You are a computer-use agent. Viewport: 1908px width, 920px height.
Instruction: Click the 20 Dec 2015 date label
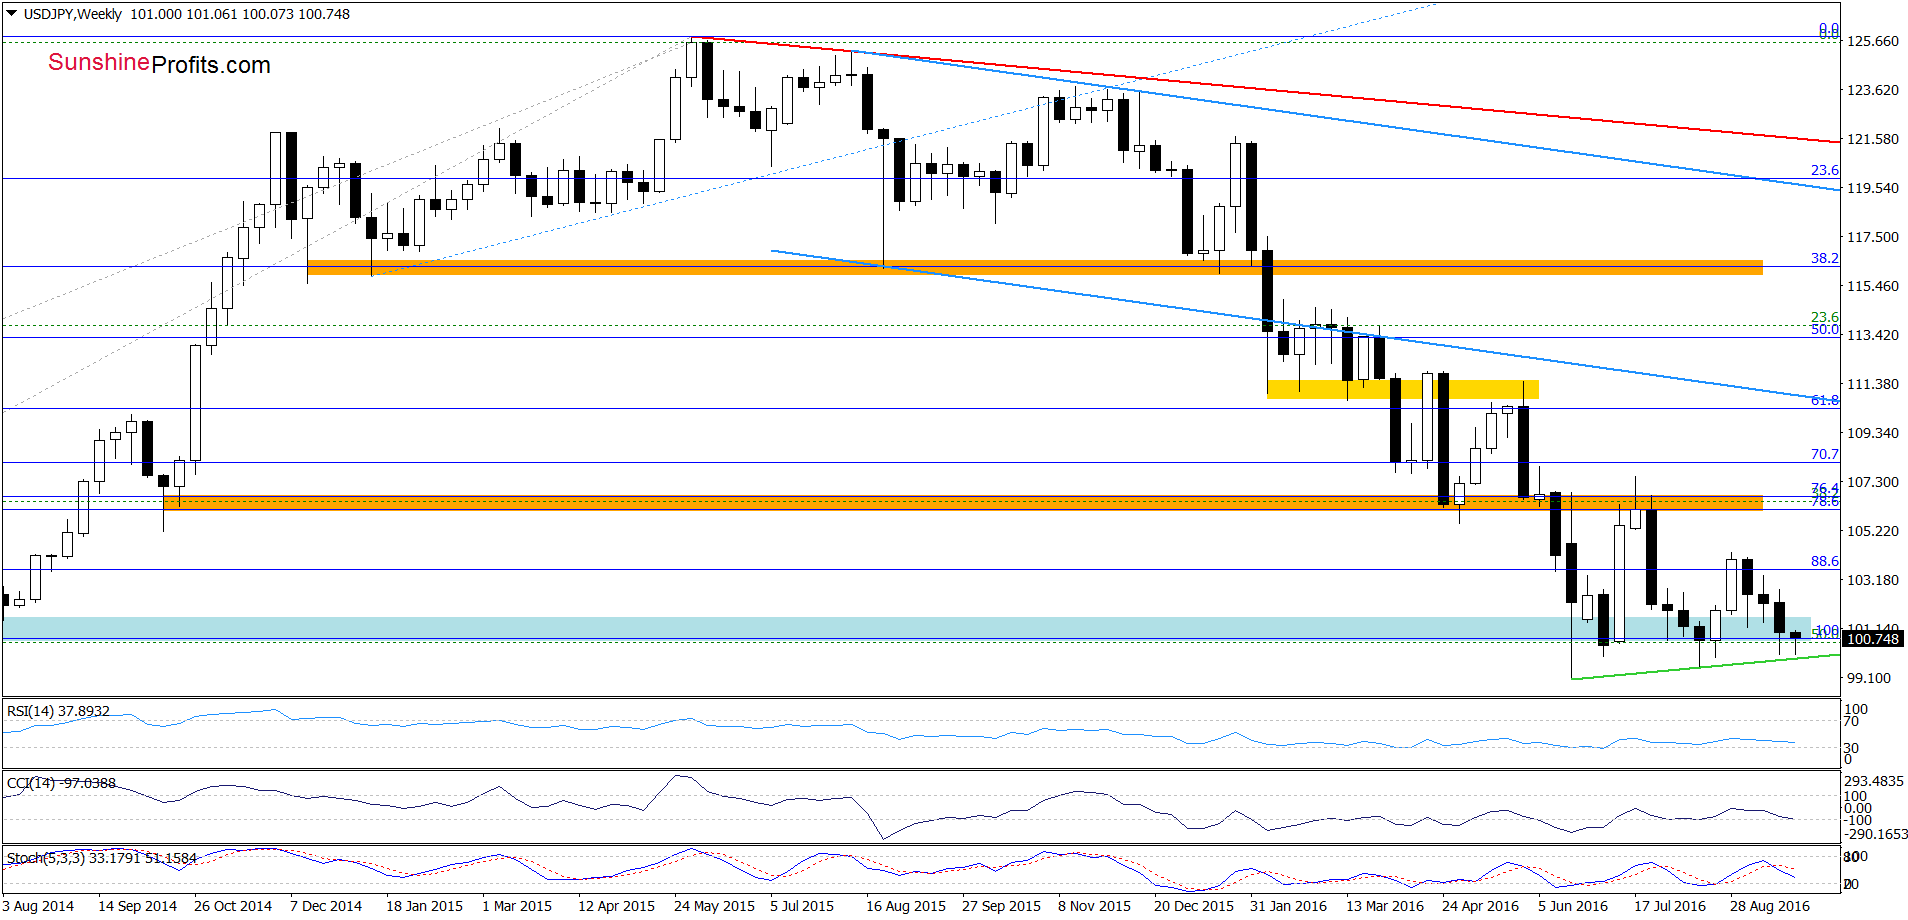pyautogui.click(x=1194, y=906)
